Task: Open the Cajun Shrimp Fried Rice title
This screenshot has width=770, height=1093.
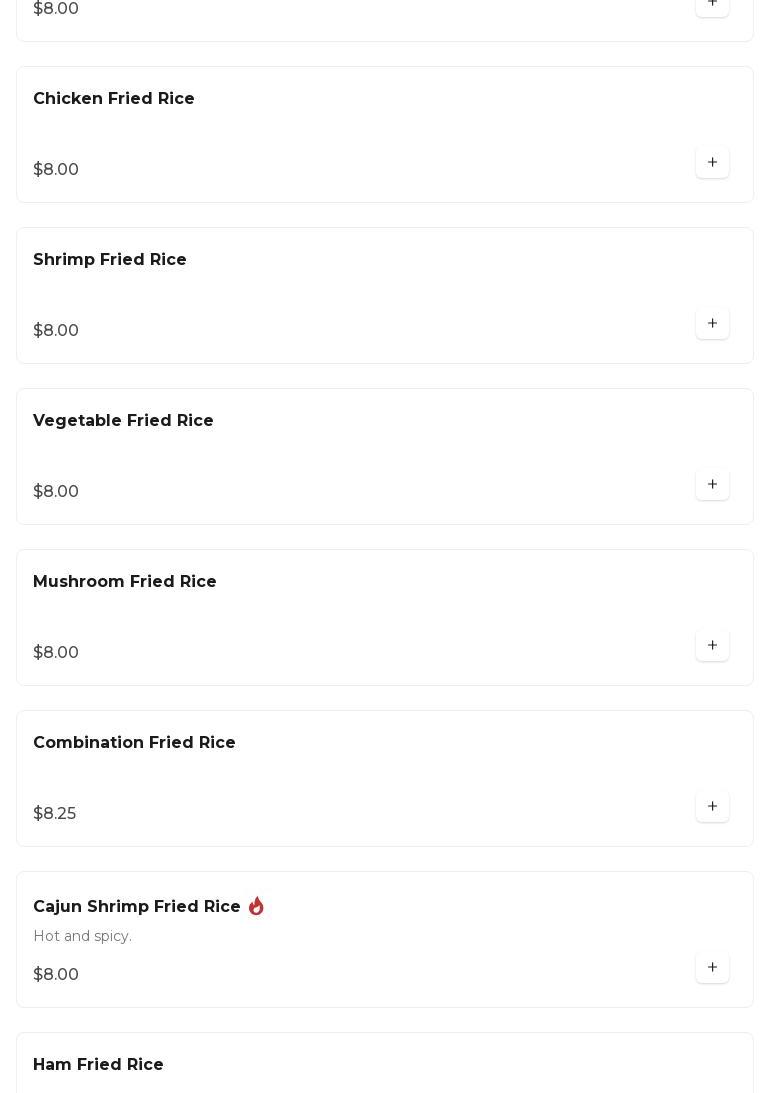Action: [137, 907]
